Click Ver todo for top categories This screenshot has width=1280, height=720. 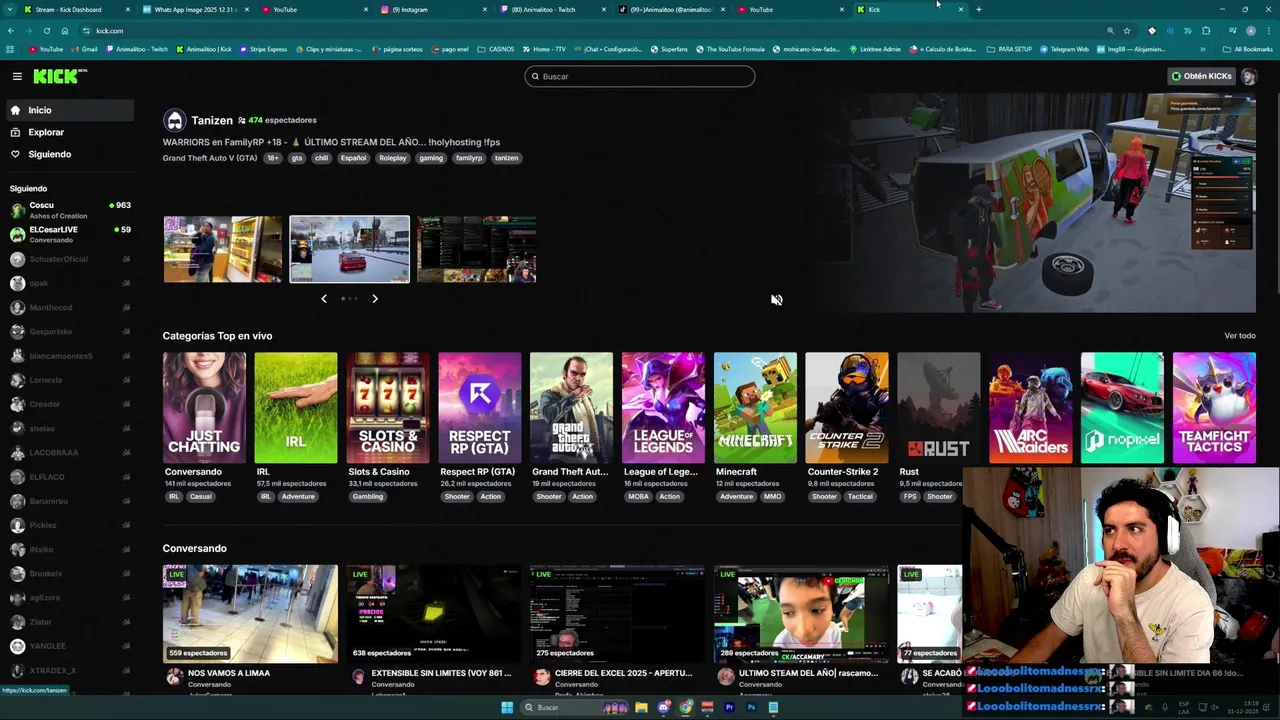point(1239,336)
